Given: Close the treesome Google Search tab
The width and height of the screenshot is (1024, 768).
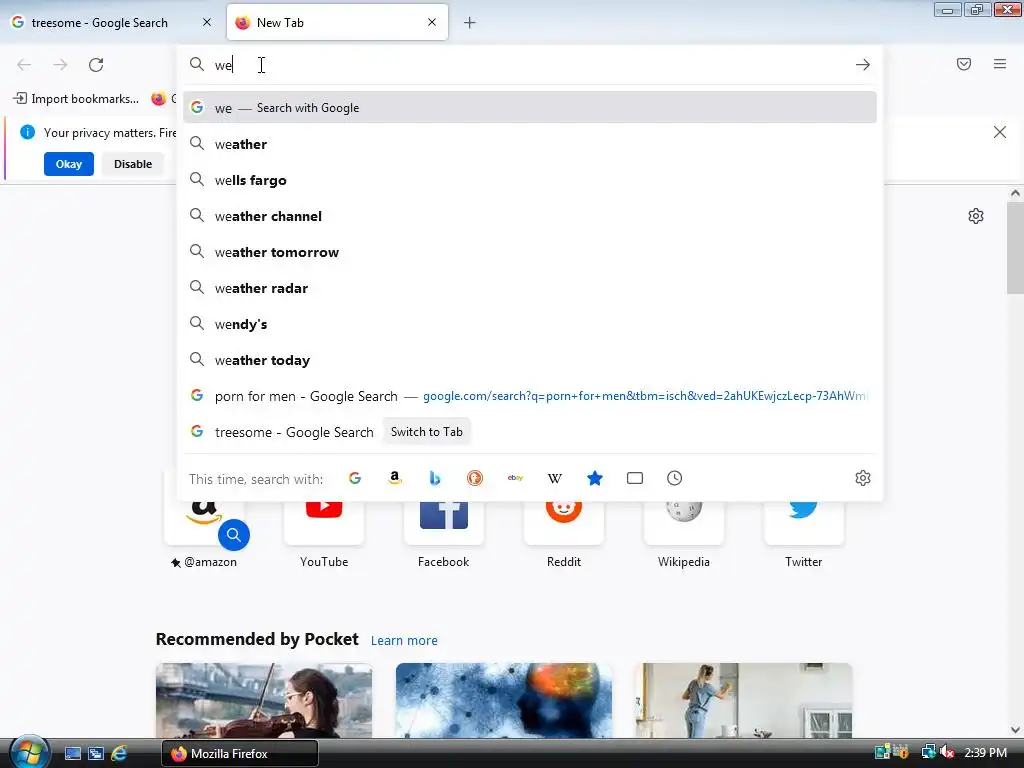Looking at the screenshot, I should coord(207,22).
